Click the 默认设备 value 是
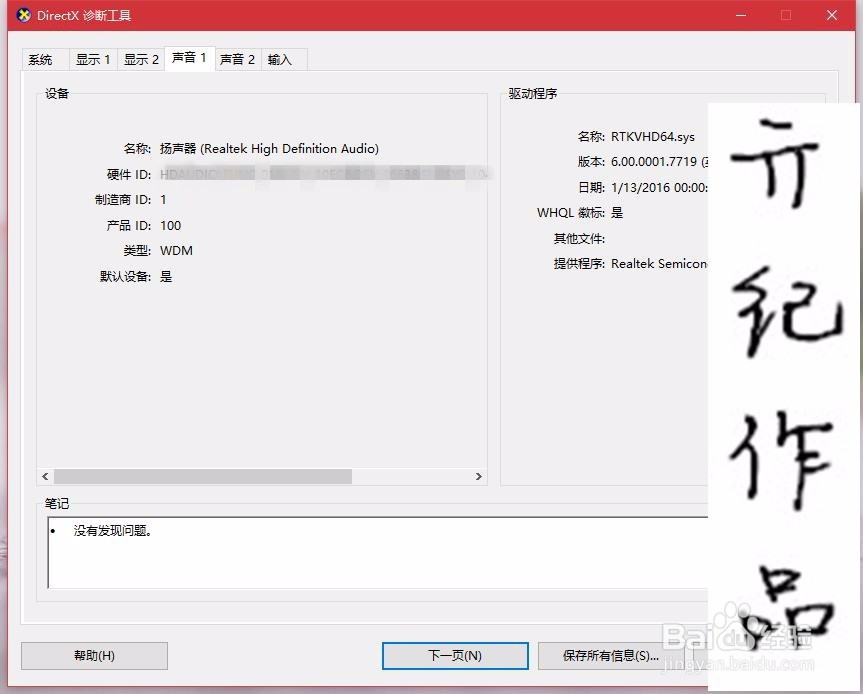 pos(166,276)
